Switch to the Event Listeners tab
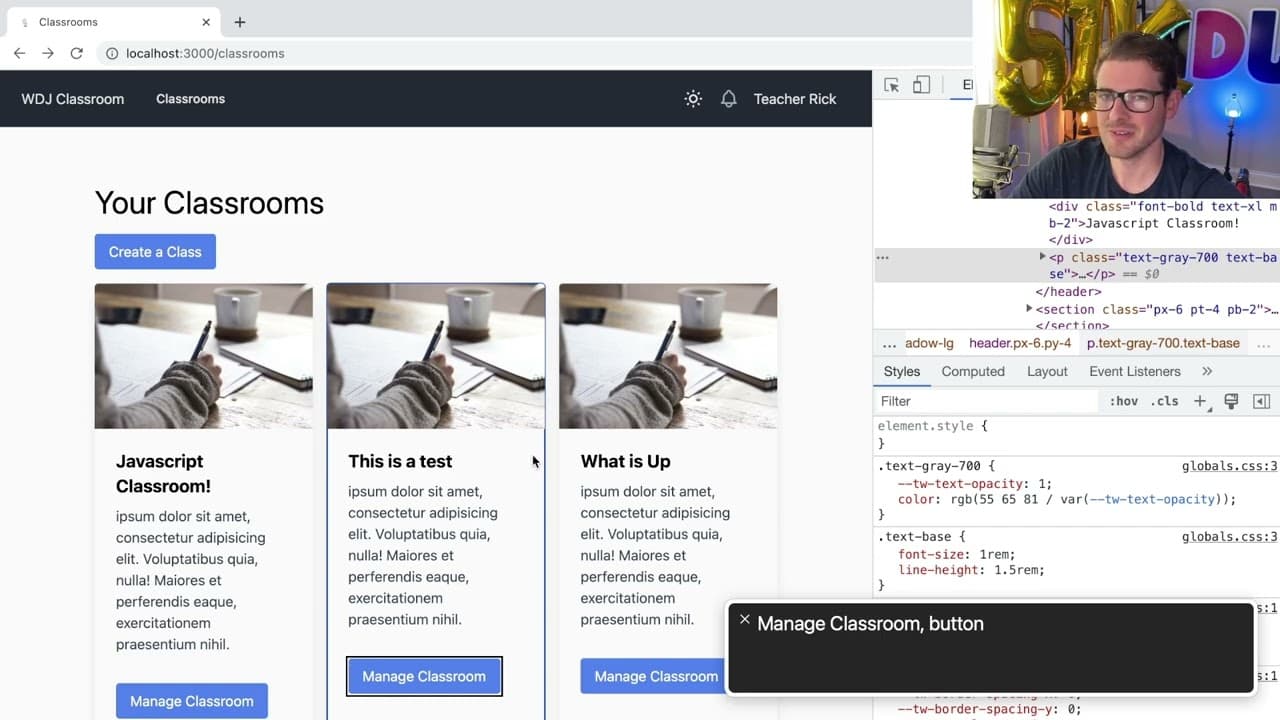1280x720 pixels. tap(1135, 371)
